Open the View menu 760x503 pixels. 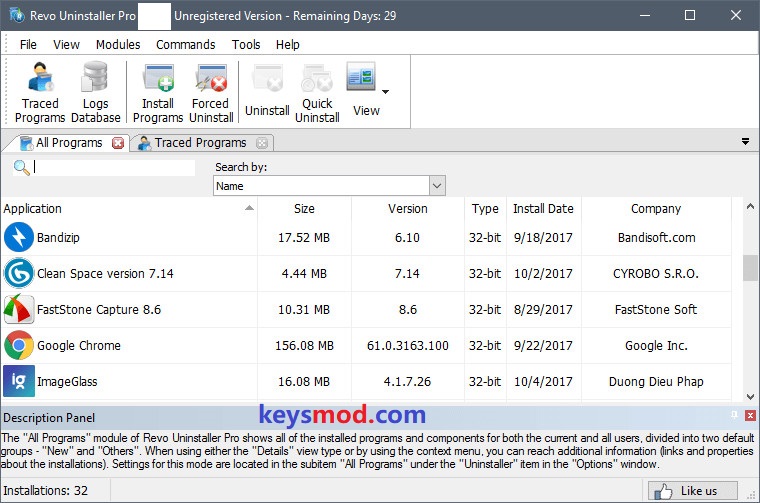66,45
